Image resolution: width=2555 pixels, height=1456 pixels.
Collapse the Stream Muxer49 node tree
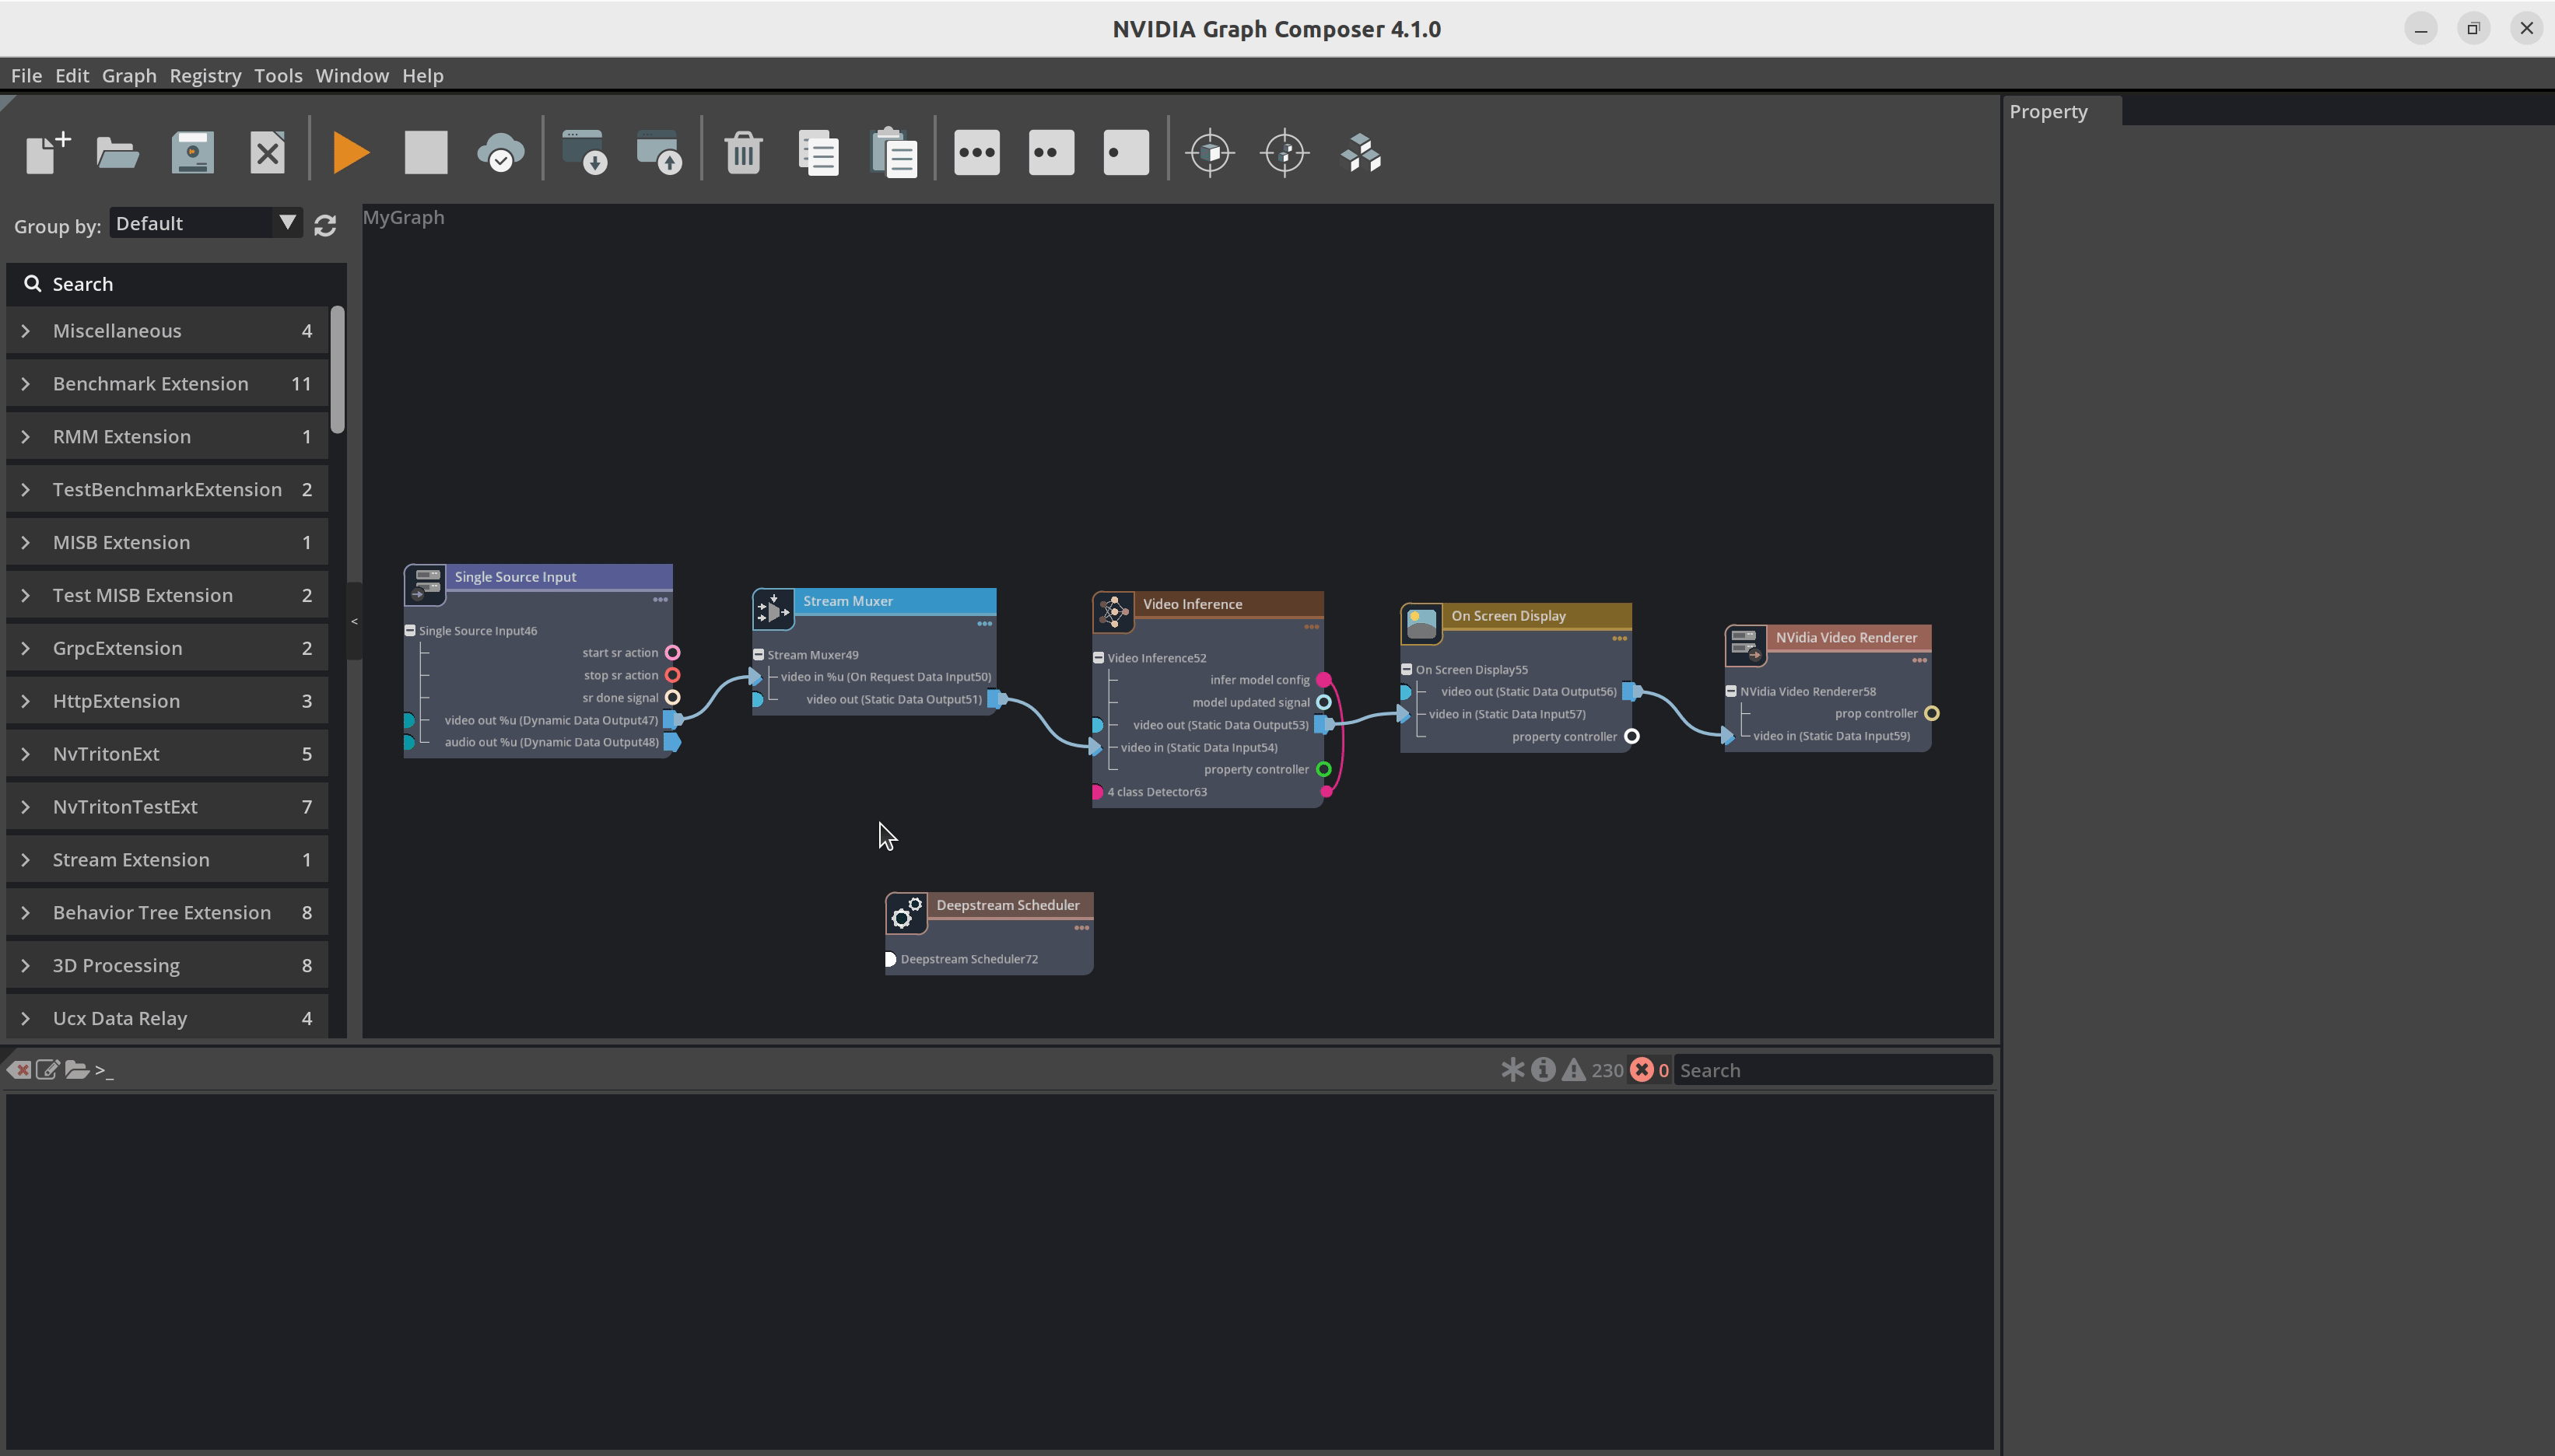pos(758,655)
